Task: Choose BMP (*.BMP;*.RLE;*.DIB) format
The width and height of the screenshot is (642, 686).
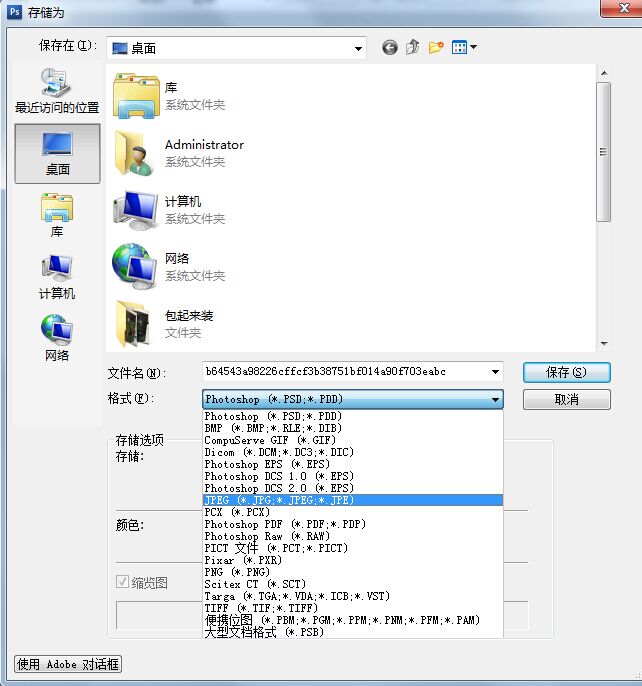Action: pos(353,428)
